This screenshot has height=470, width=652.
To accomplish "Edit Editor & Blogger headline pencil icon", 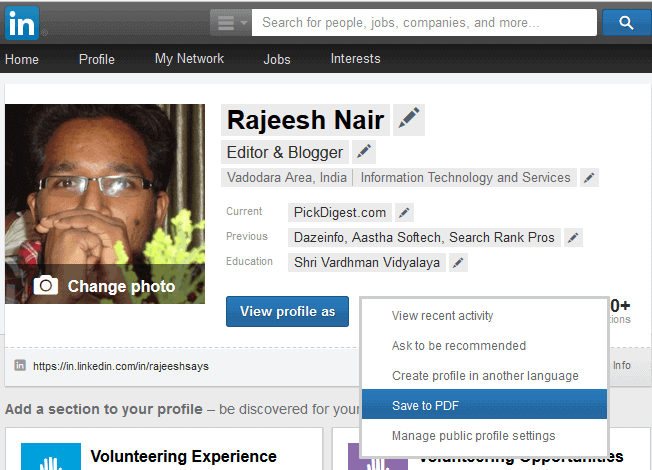I will (364, 152).
